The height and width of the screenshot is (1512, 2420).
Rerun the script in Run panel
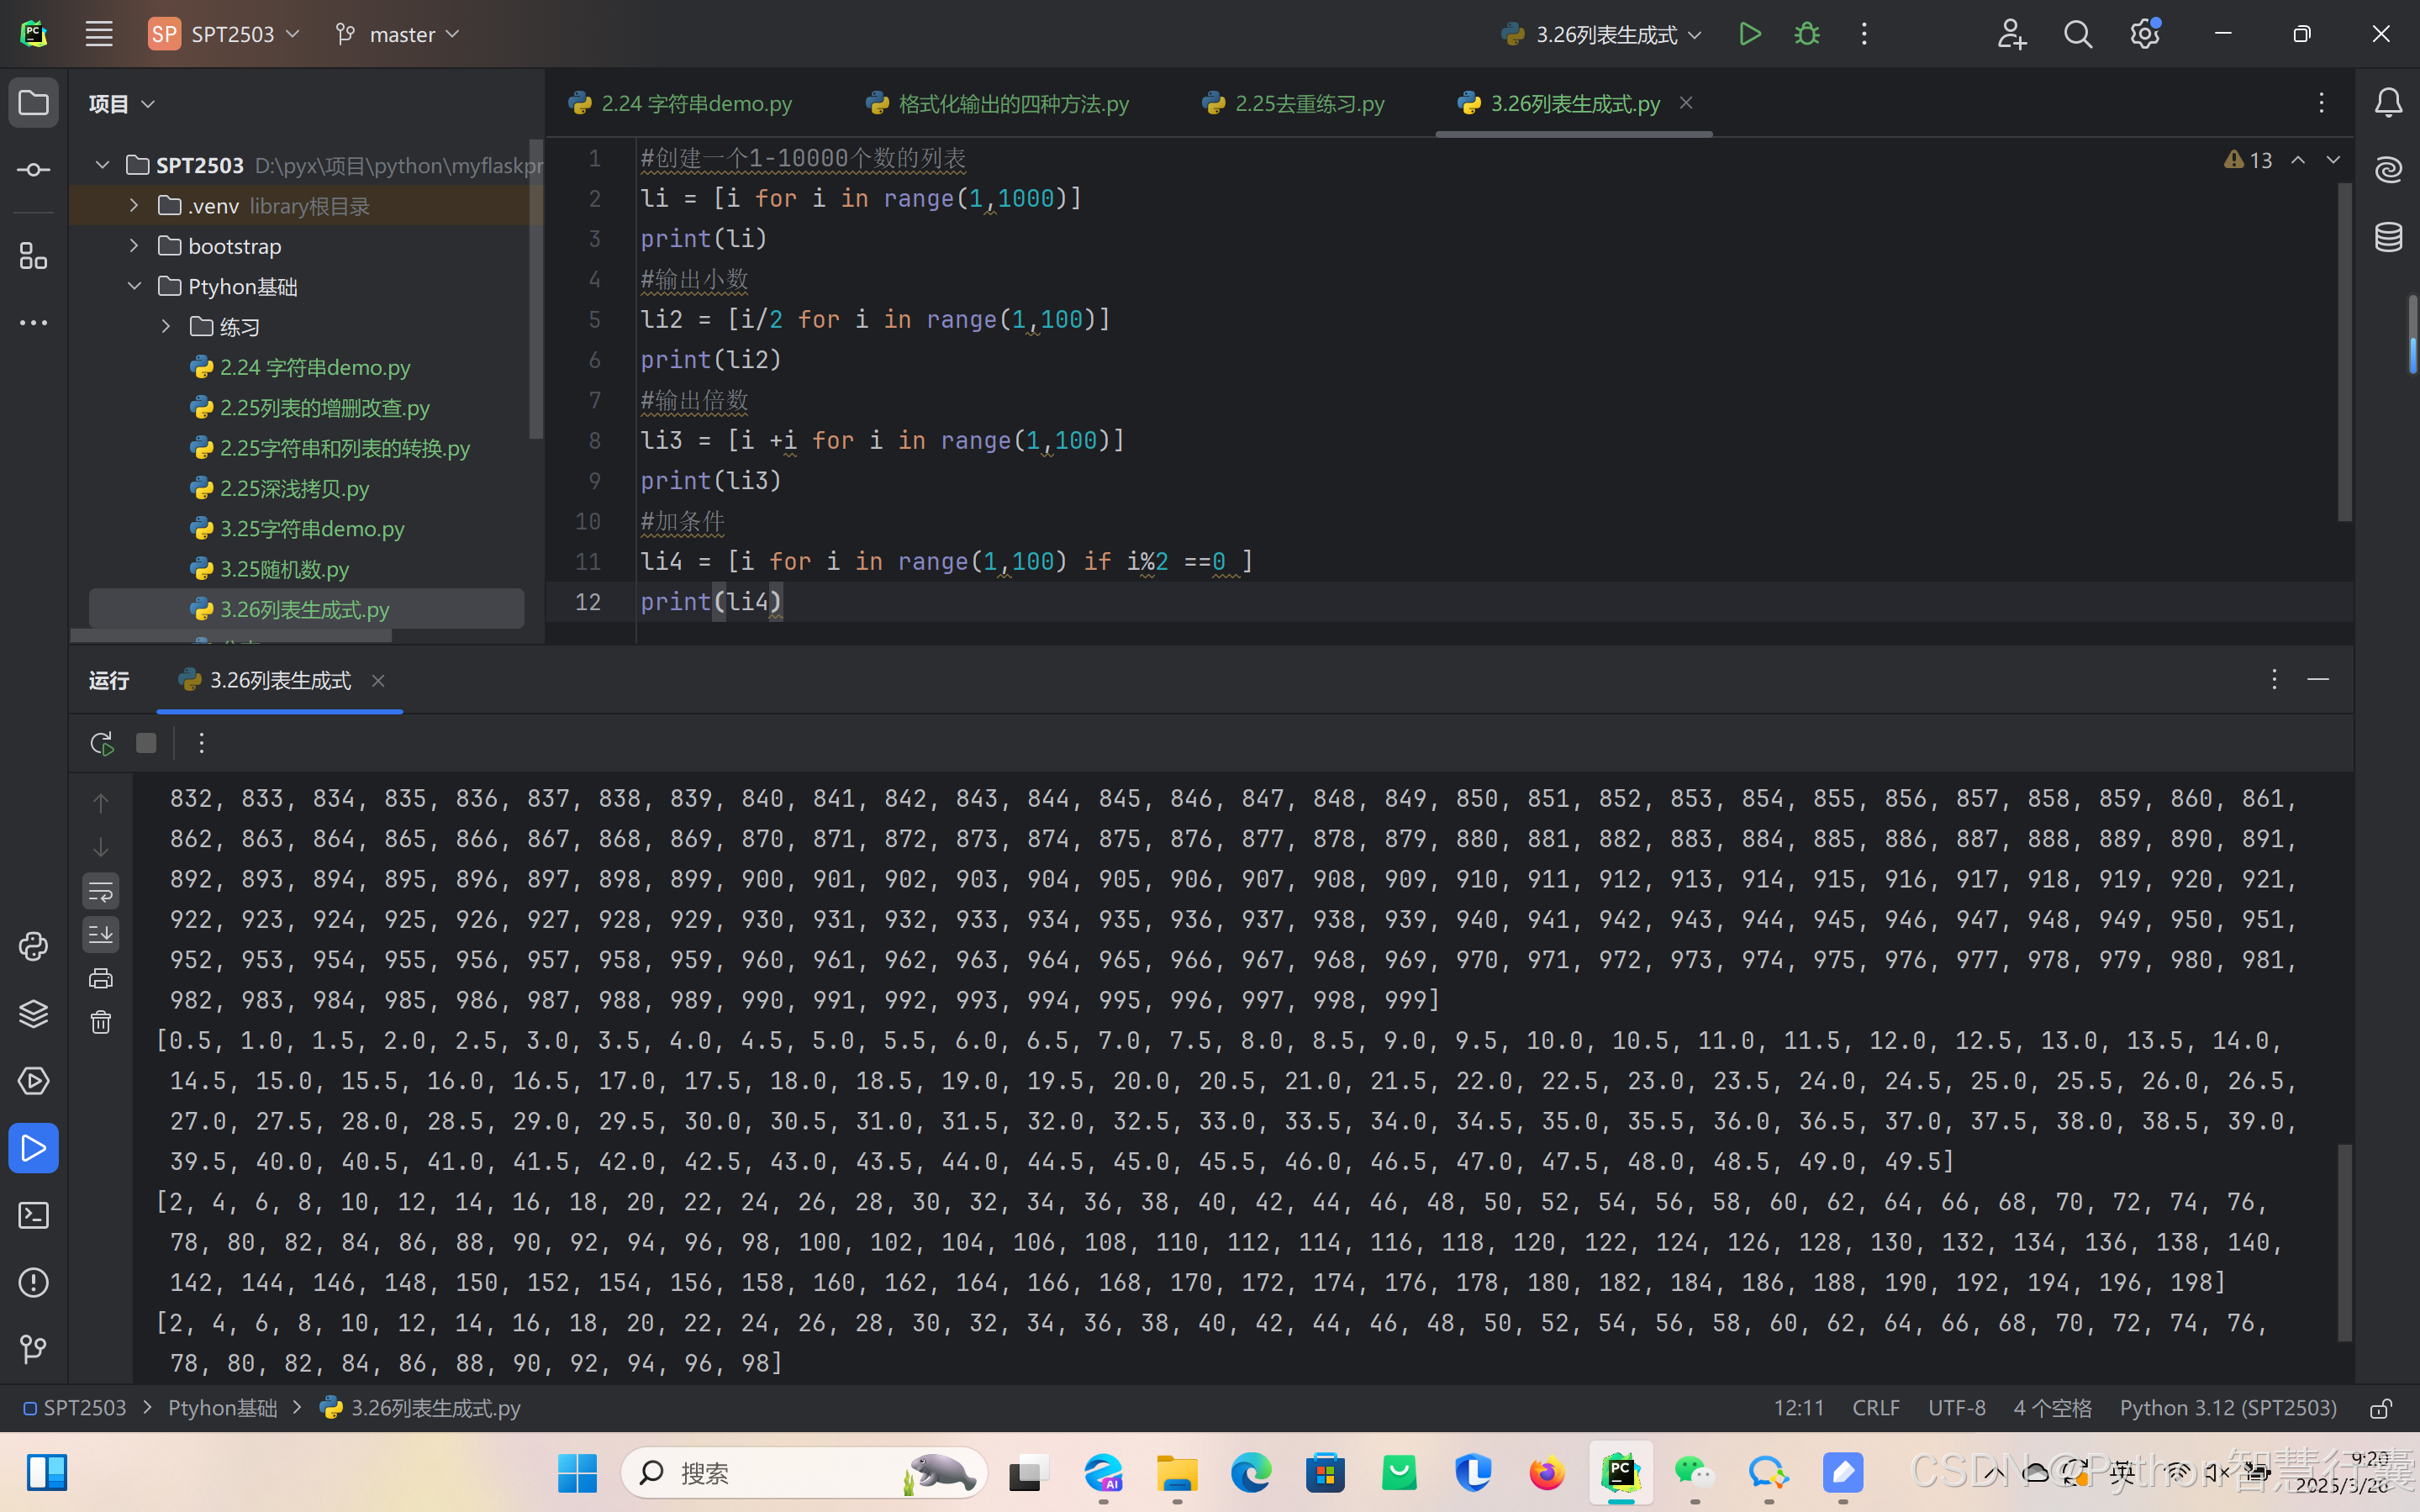101,743
